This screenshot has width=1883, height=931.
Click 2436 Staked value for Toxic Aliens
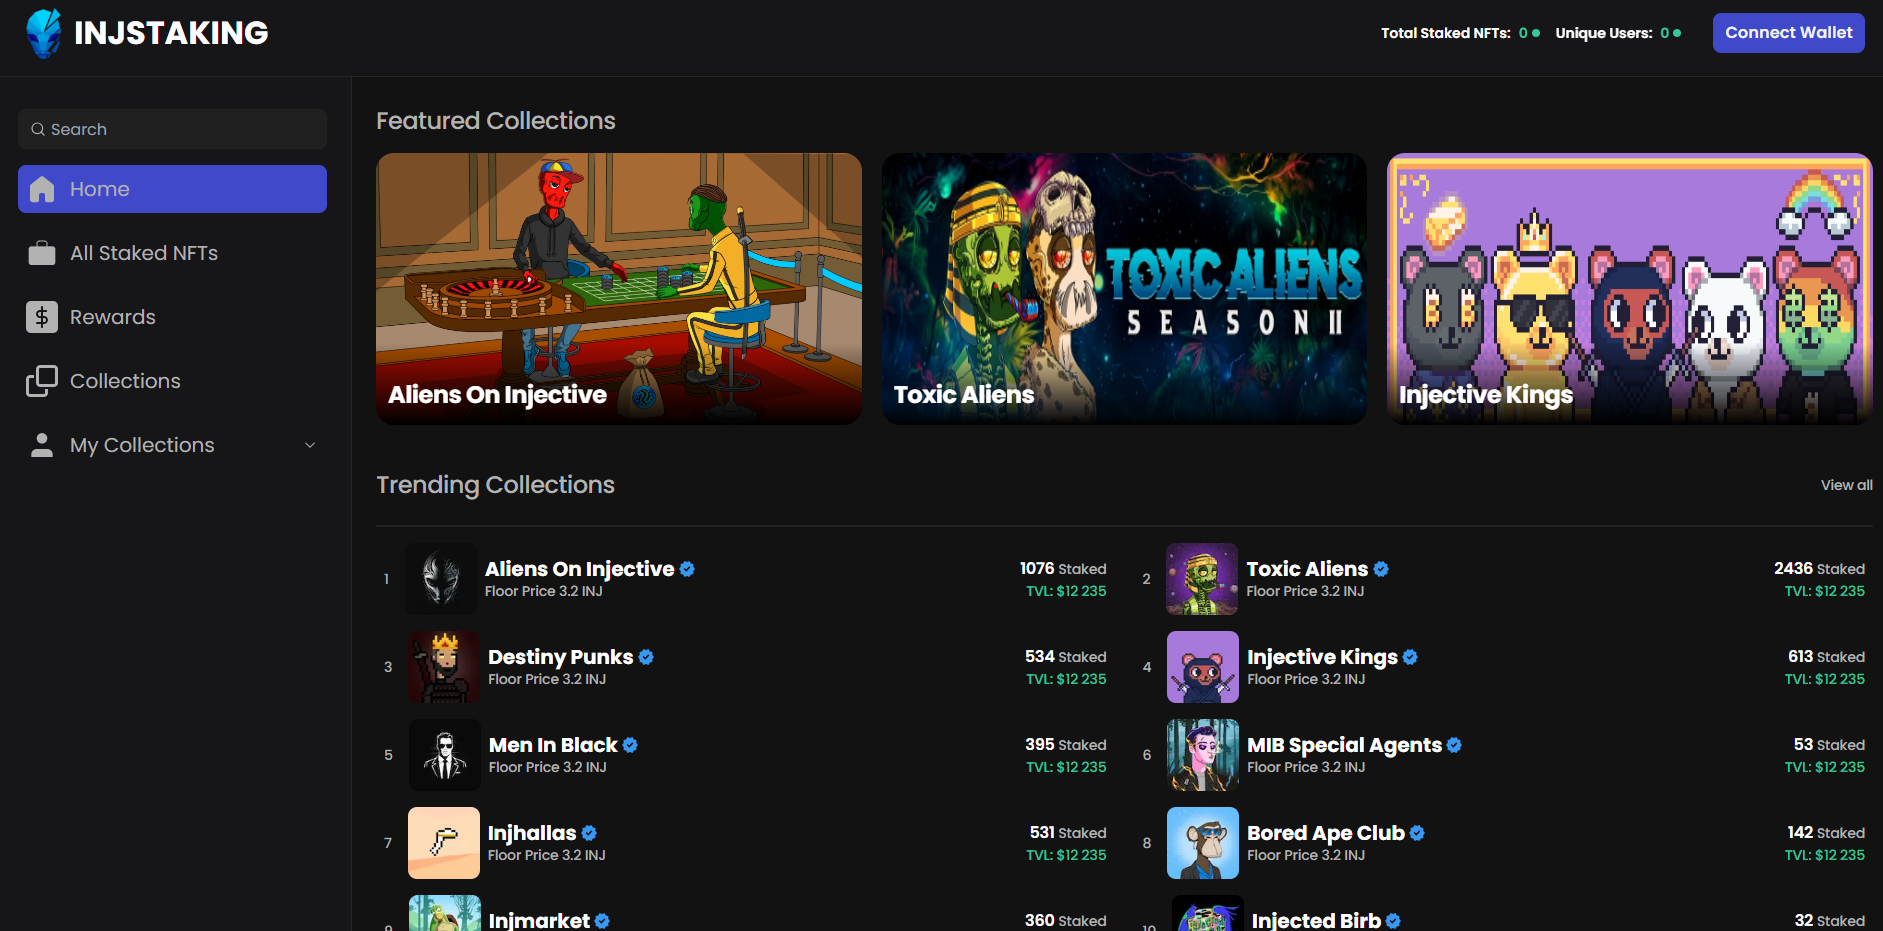(1819, 569)
